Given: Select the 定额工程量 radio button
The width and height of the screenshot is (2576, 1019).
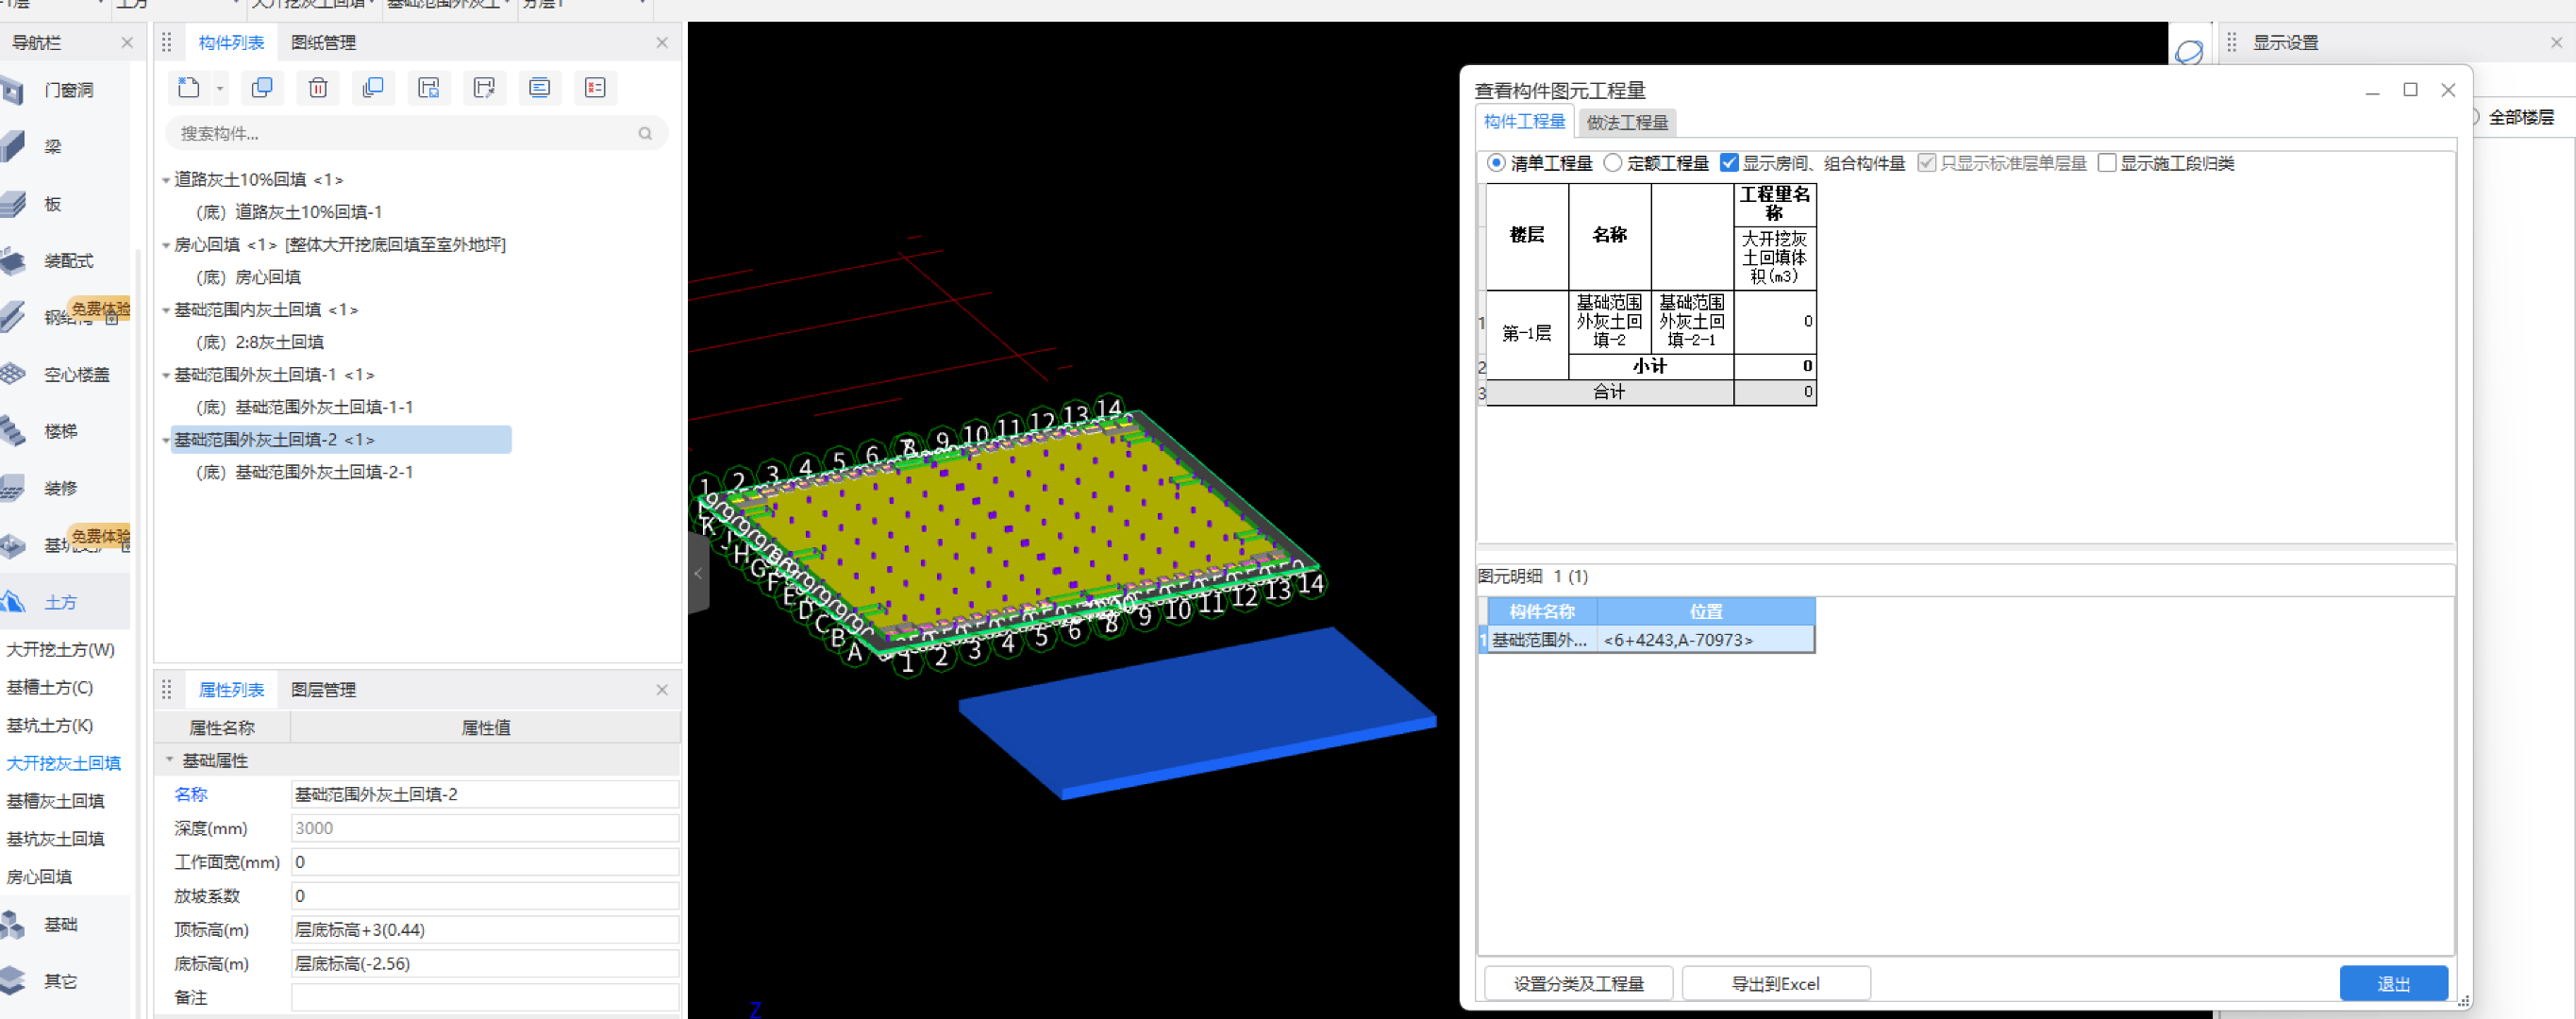Looking at the screenshot, I should click(1612, 163).
